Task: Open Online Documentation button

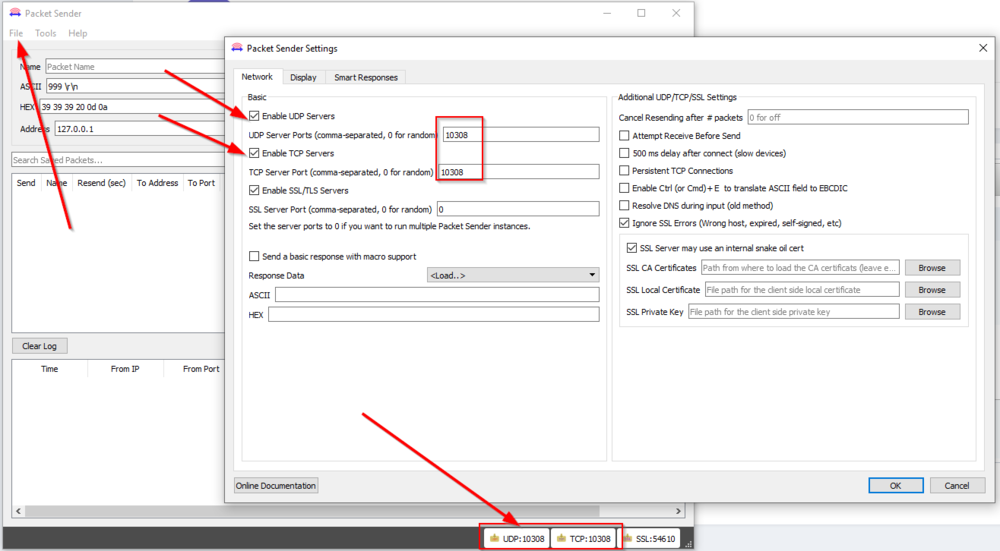Action: [x=276, y=485]
